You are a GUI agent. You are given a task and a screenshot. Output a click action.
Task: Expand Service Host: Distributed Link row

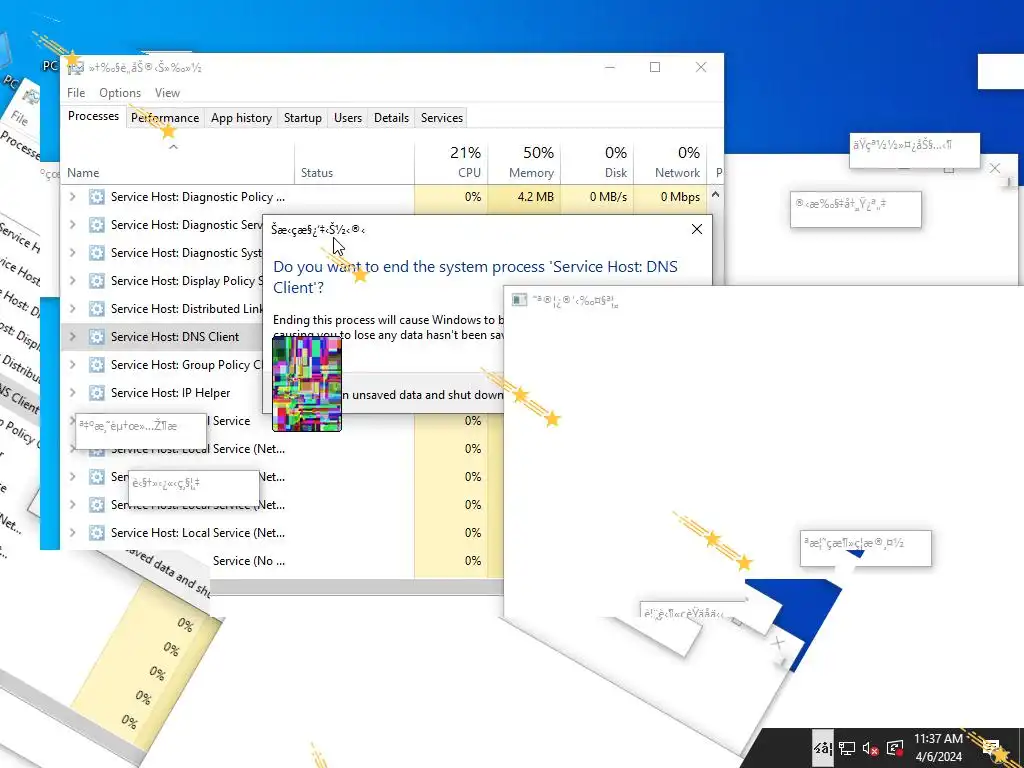72,309
